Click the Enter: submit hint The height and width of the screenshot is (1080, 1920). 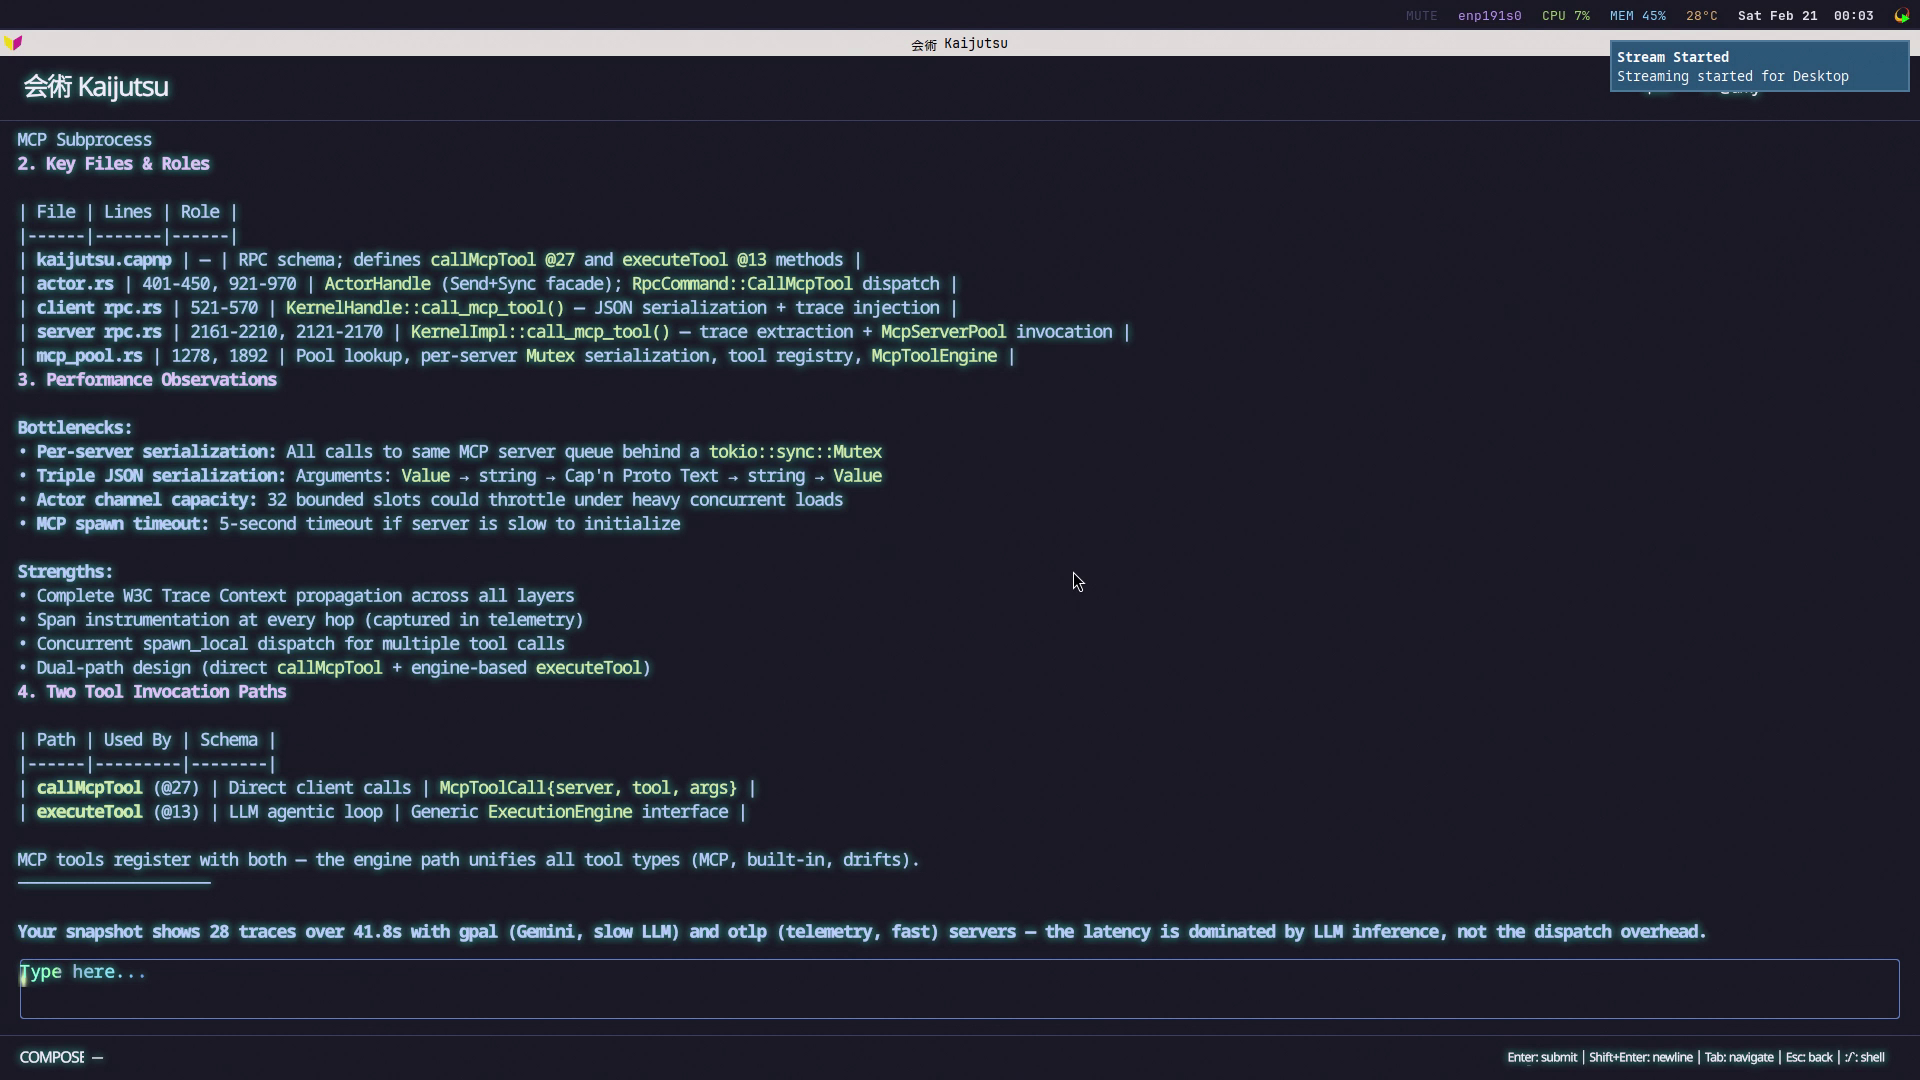click(1541, 1057)
